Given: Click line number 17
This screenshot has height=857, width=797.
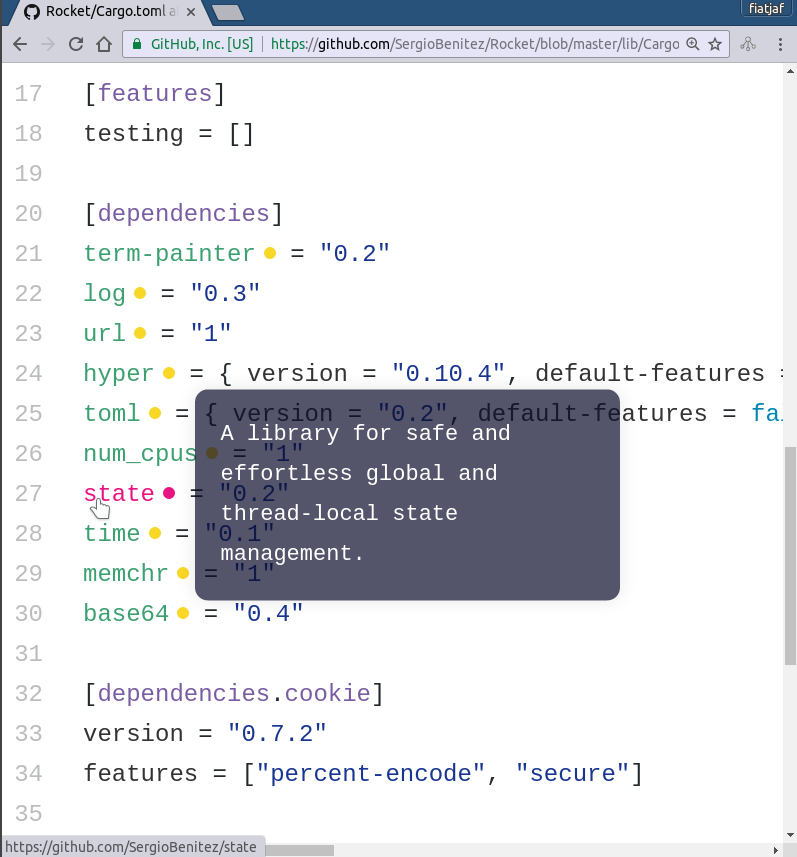Looking at the screenshot, I should (x=28, y=93).
